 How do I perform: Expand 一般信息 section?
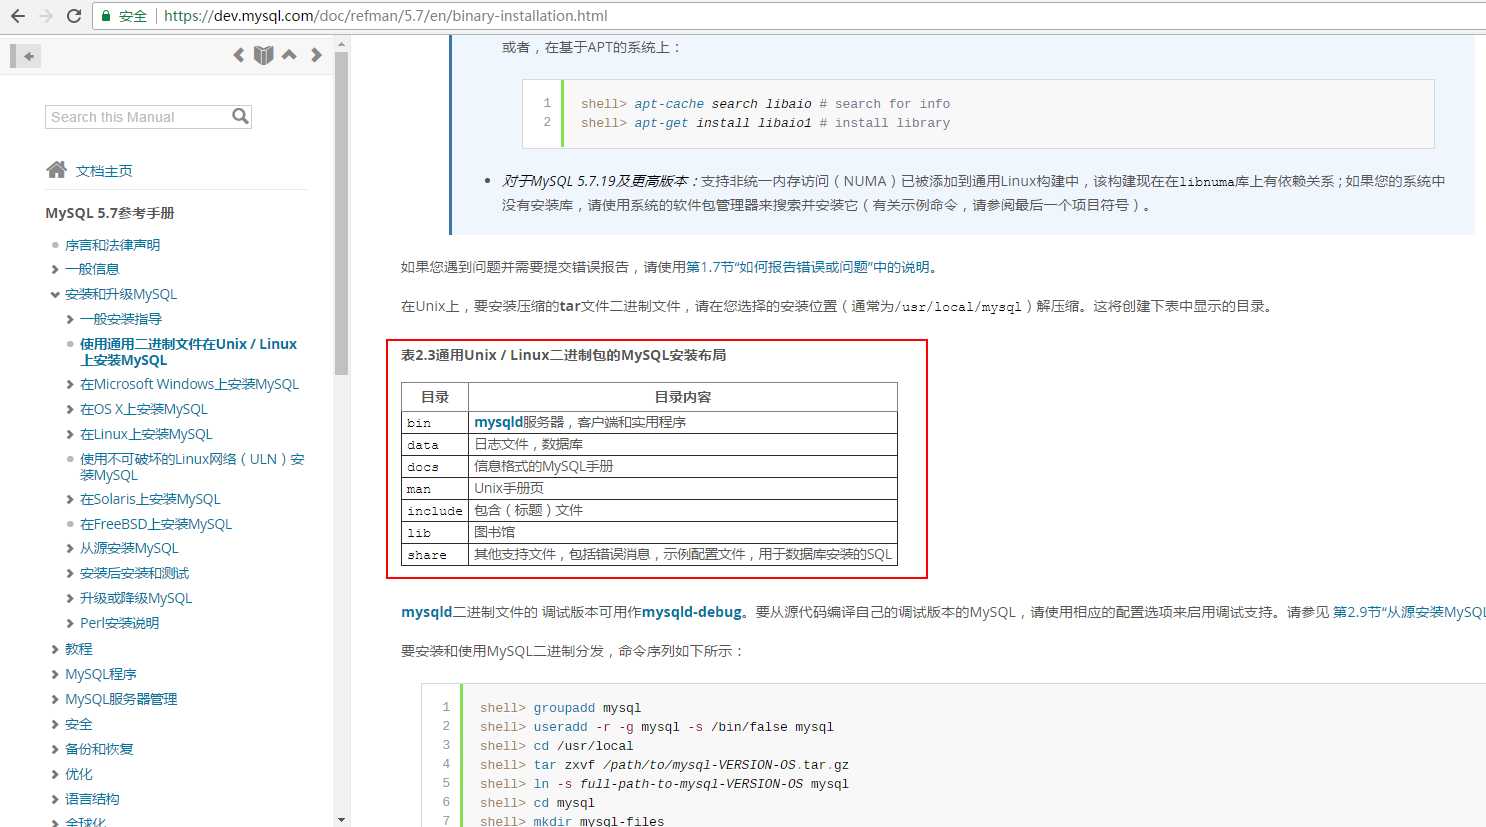[55, 269]
